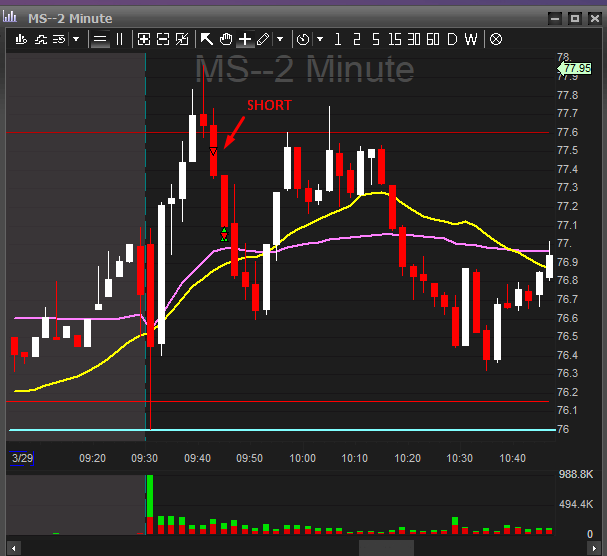The width and height of the screenshot is (607, 556).
Task: Click the horizontal scrollbar thumb
Action: point(386,548)
